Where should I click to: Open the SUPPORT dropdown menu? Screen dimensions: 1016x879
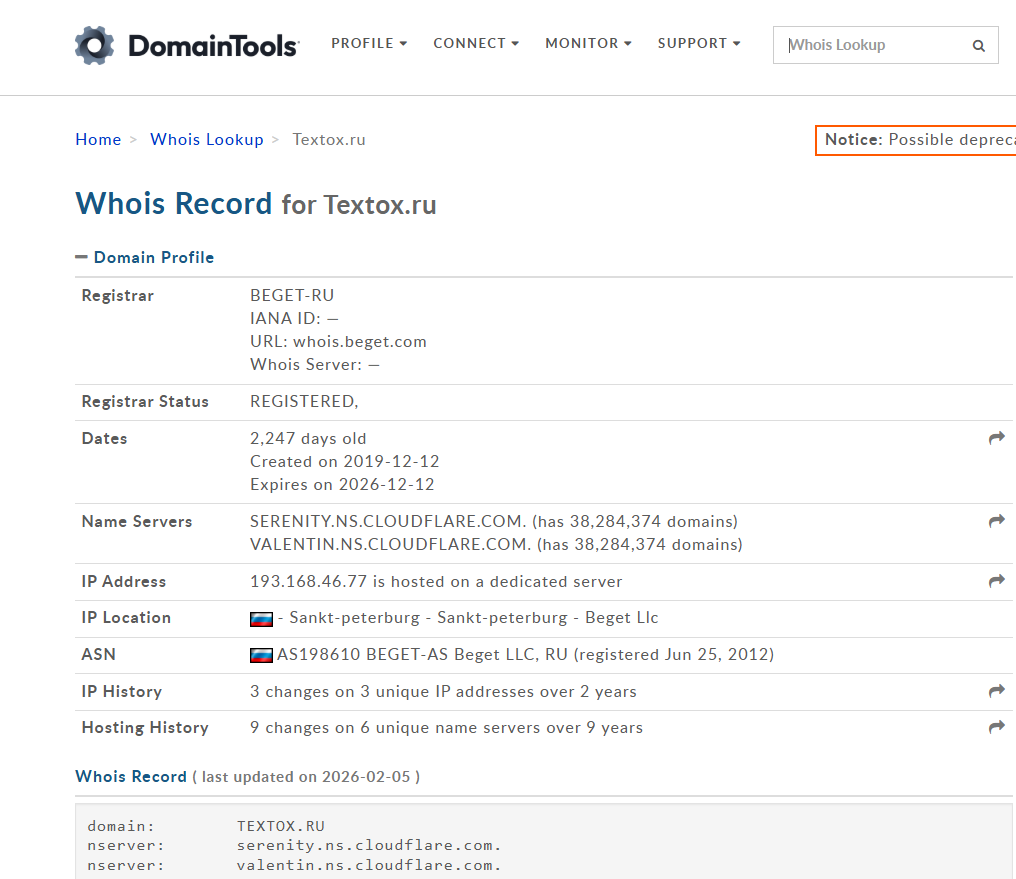(698, 43)
